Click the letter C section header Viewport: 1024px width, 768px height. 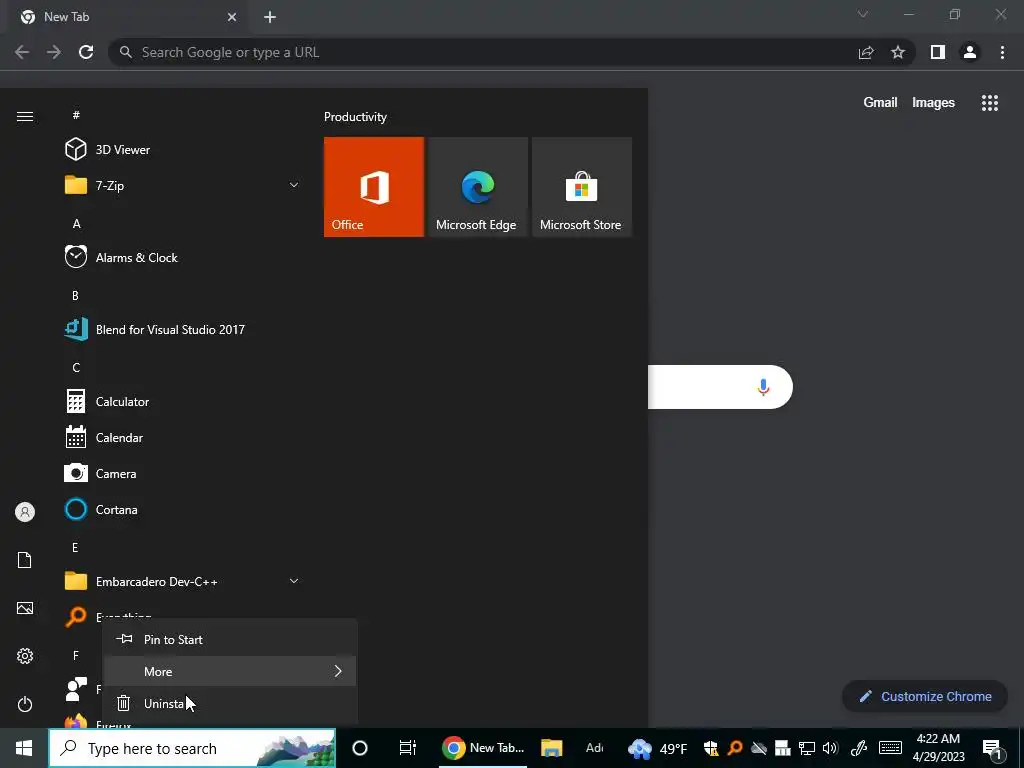[x=76, y=368]
